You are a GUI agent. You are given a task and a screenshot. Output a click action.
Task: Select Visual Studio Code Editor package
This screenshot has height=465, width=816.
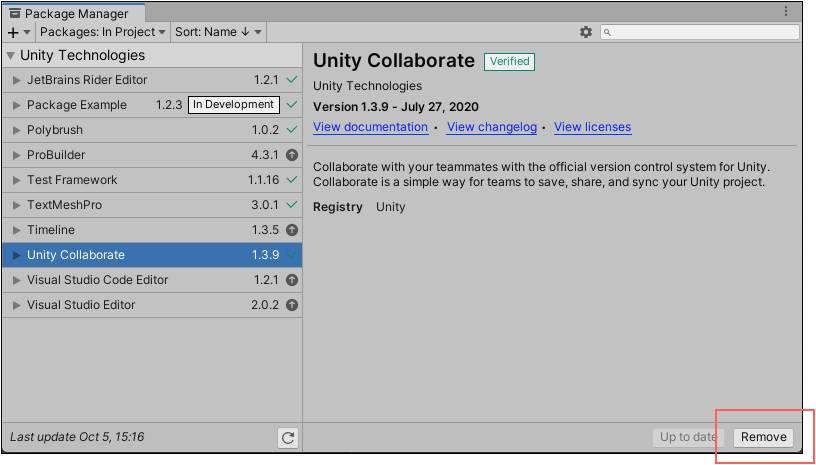[x=97, y=280]
